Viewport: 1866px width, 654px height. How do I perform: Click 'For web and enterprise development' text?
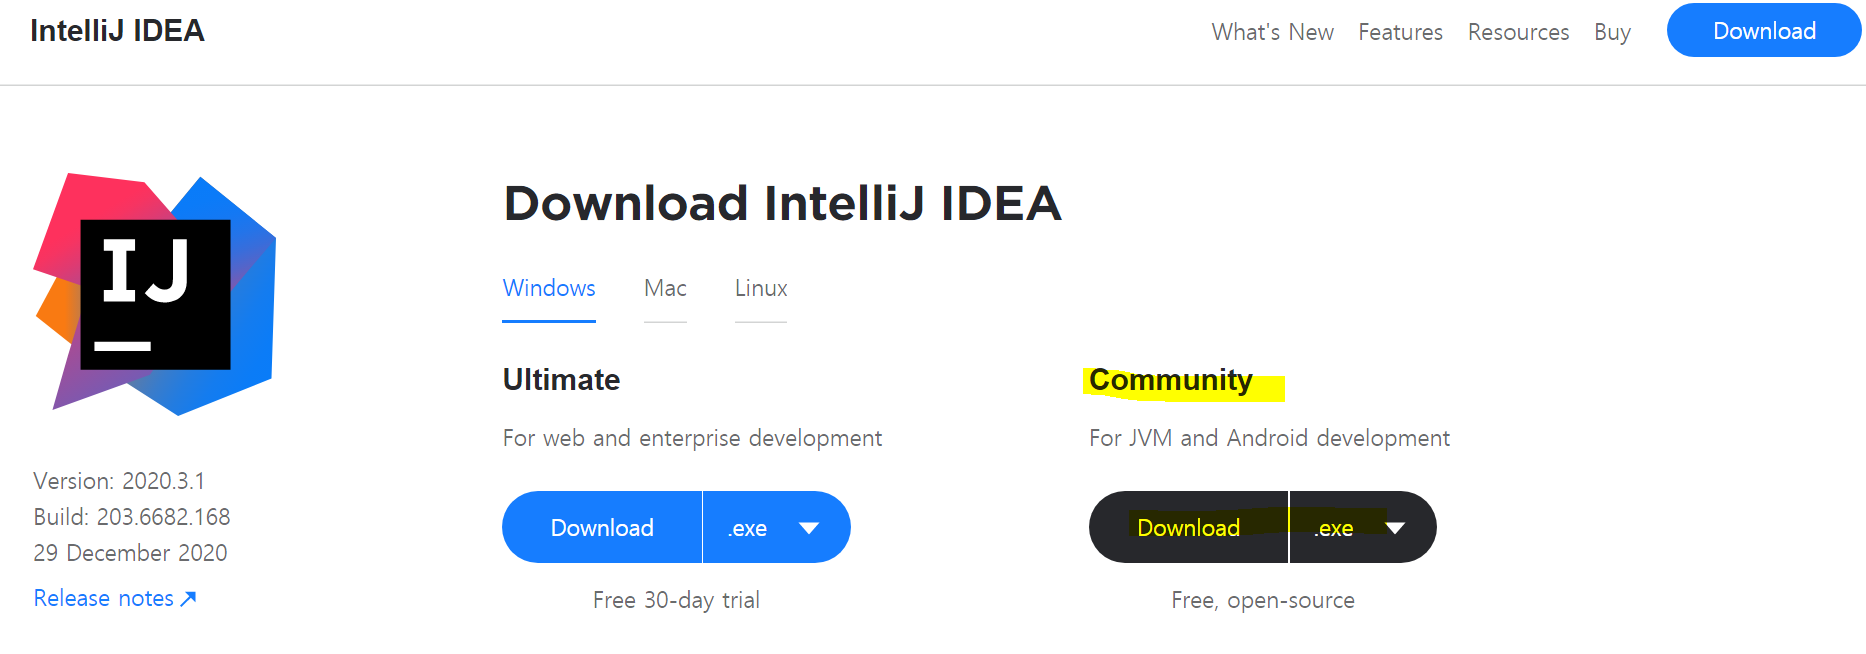point(692,438)
